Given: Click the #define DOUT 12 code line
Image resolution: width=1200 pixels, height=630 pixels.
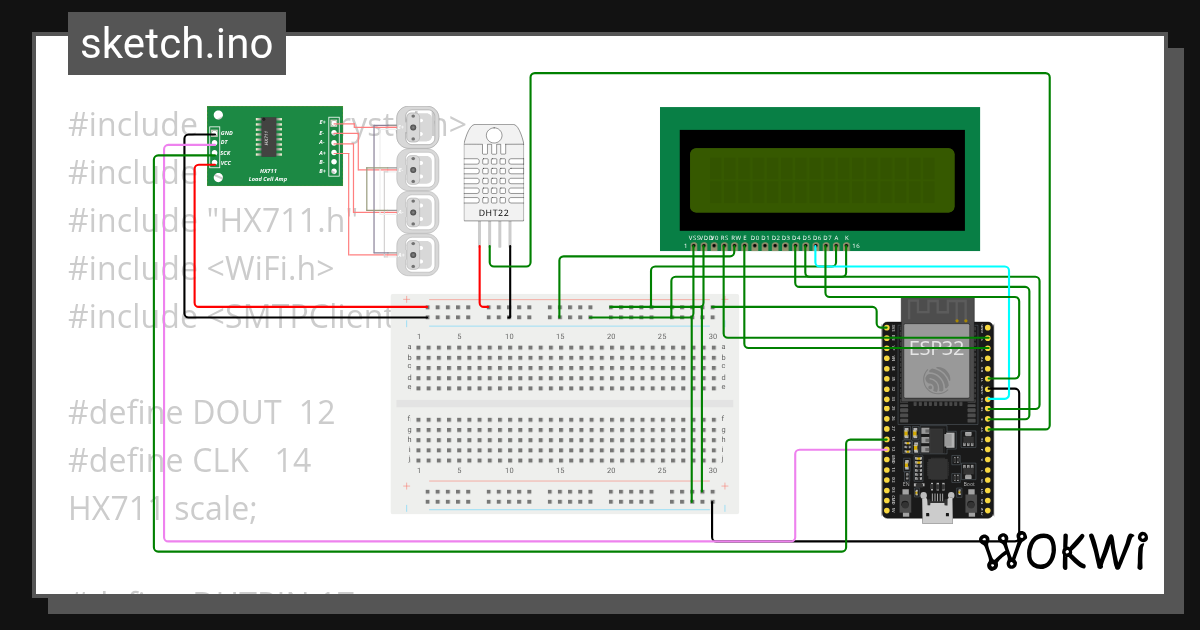Looking at the screenshot, I should click(x=201, y=412).
